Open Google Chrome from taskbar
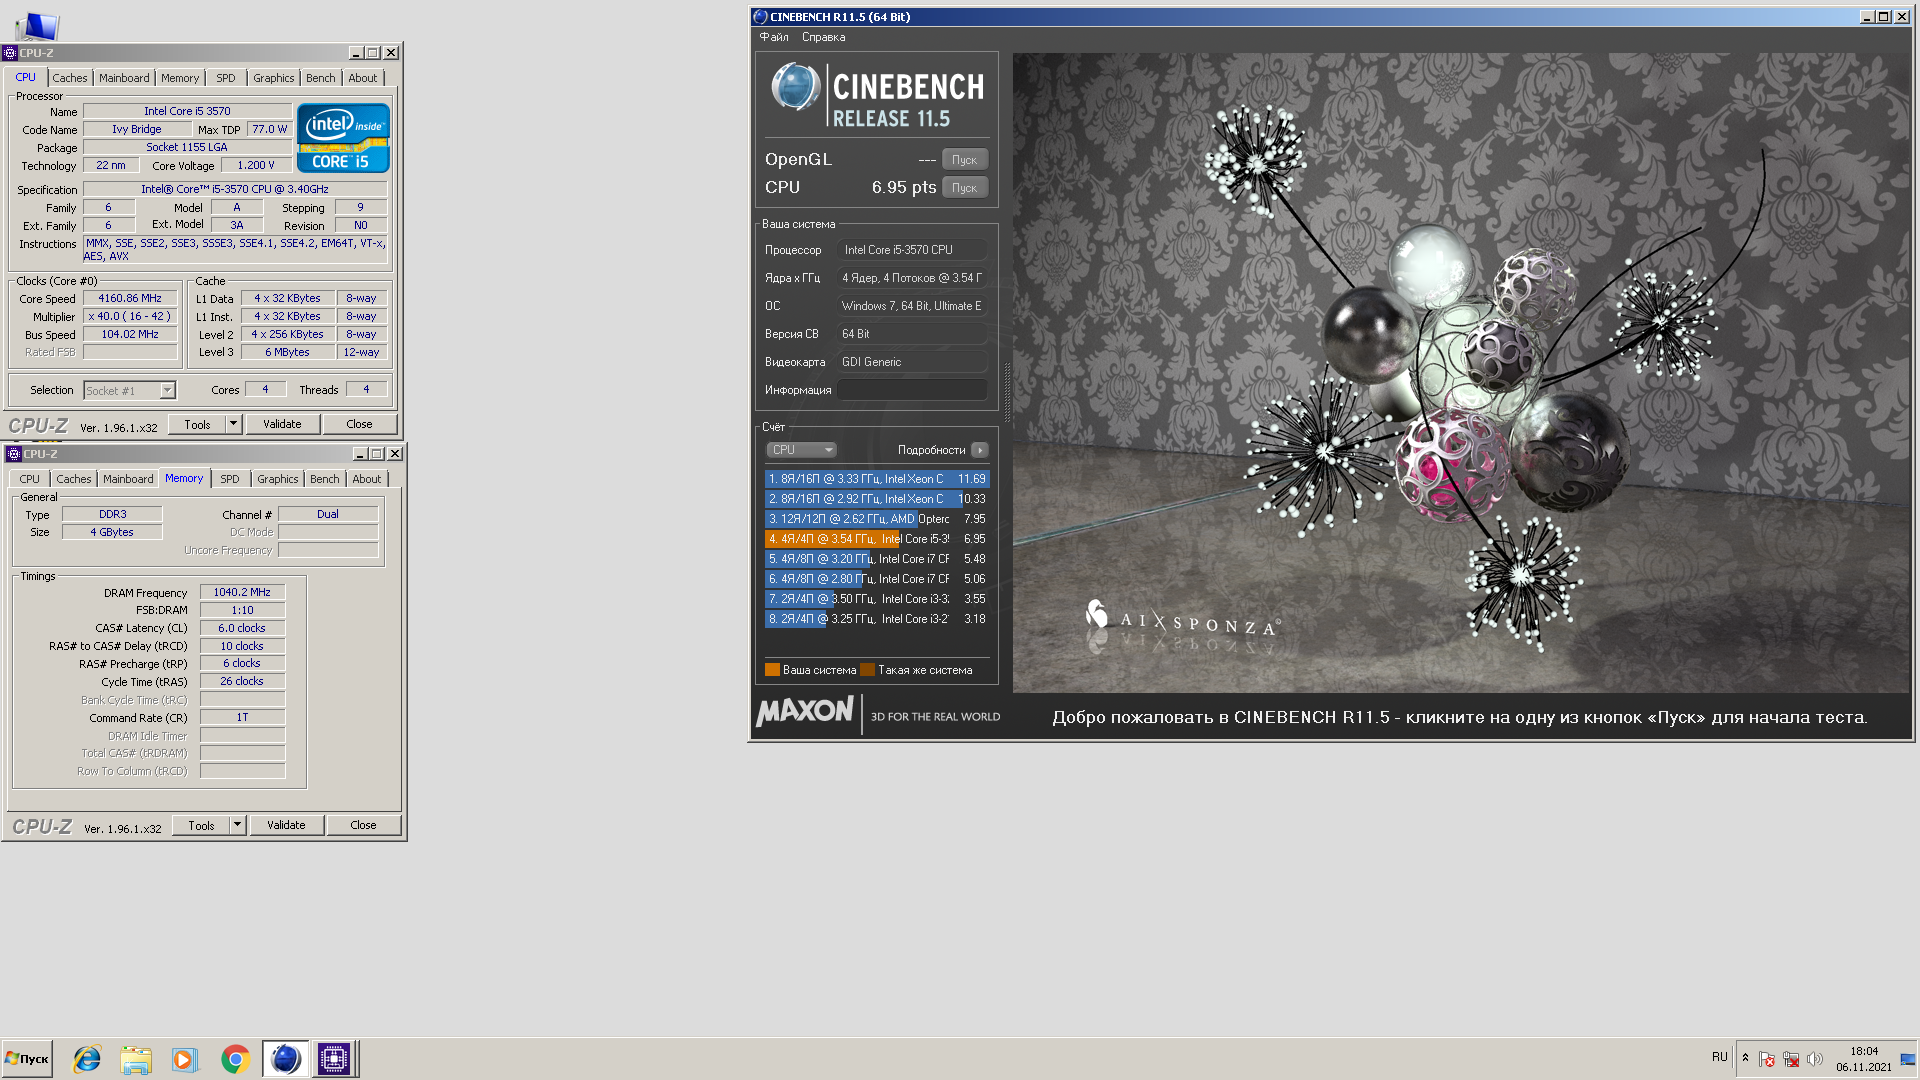This screenshot has width=1920, height=1080. coord(235,1059)
